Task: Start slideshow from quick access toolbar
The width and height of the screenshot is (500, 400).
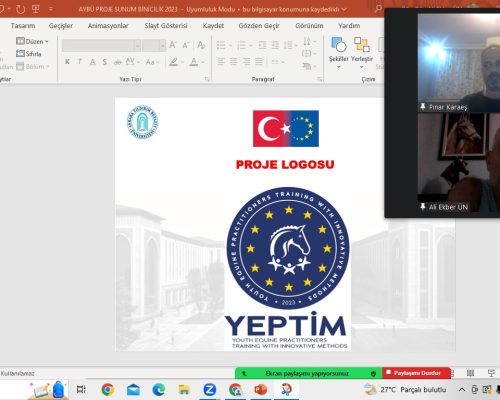Action: [x=36, y=9]
